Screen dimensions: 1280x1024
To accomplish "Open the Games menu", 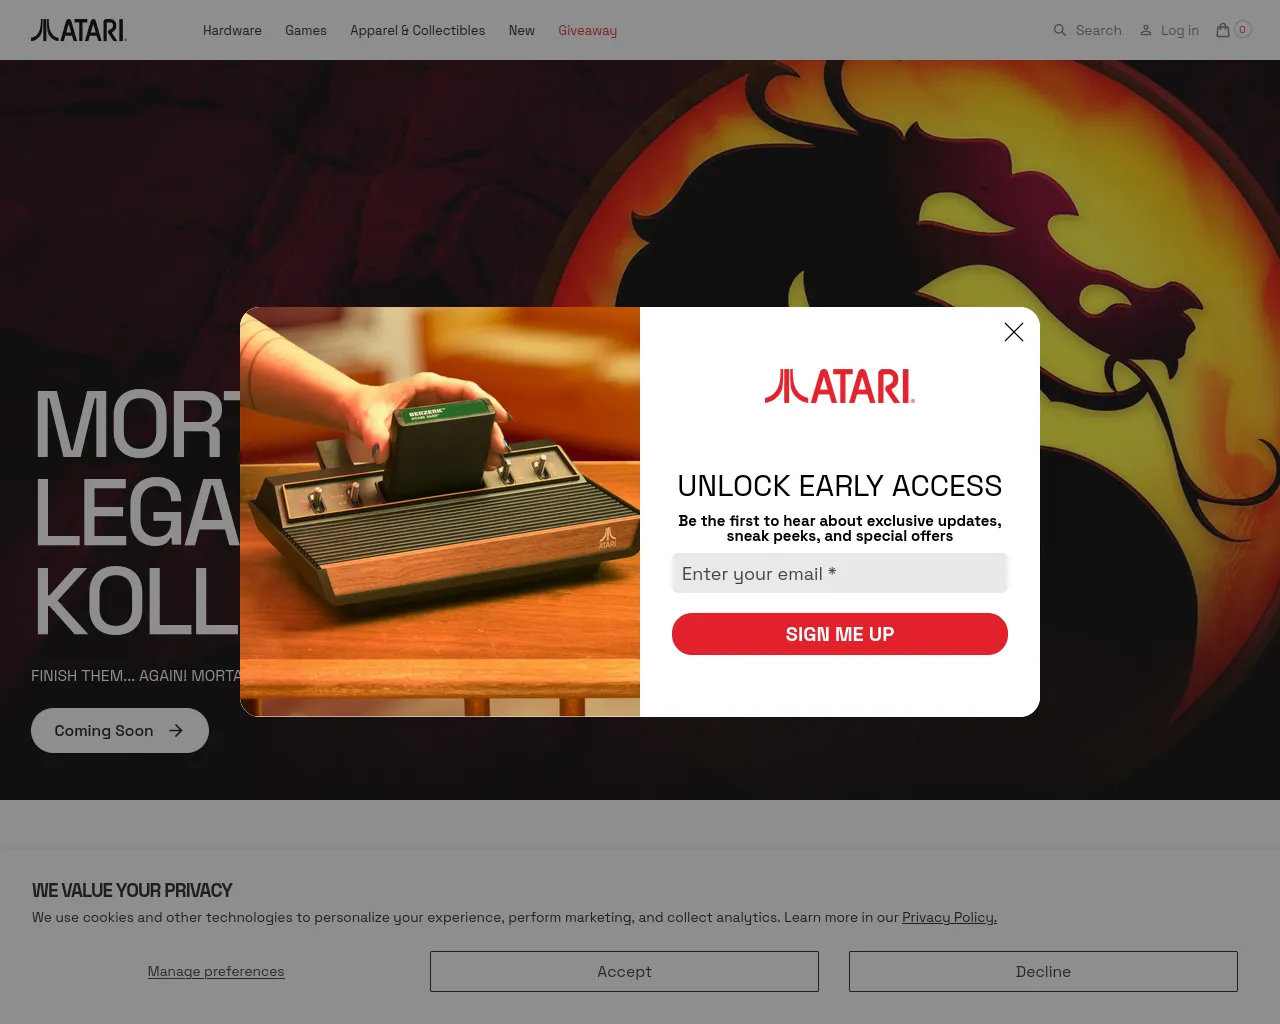I will 306,30.
